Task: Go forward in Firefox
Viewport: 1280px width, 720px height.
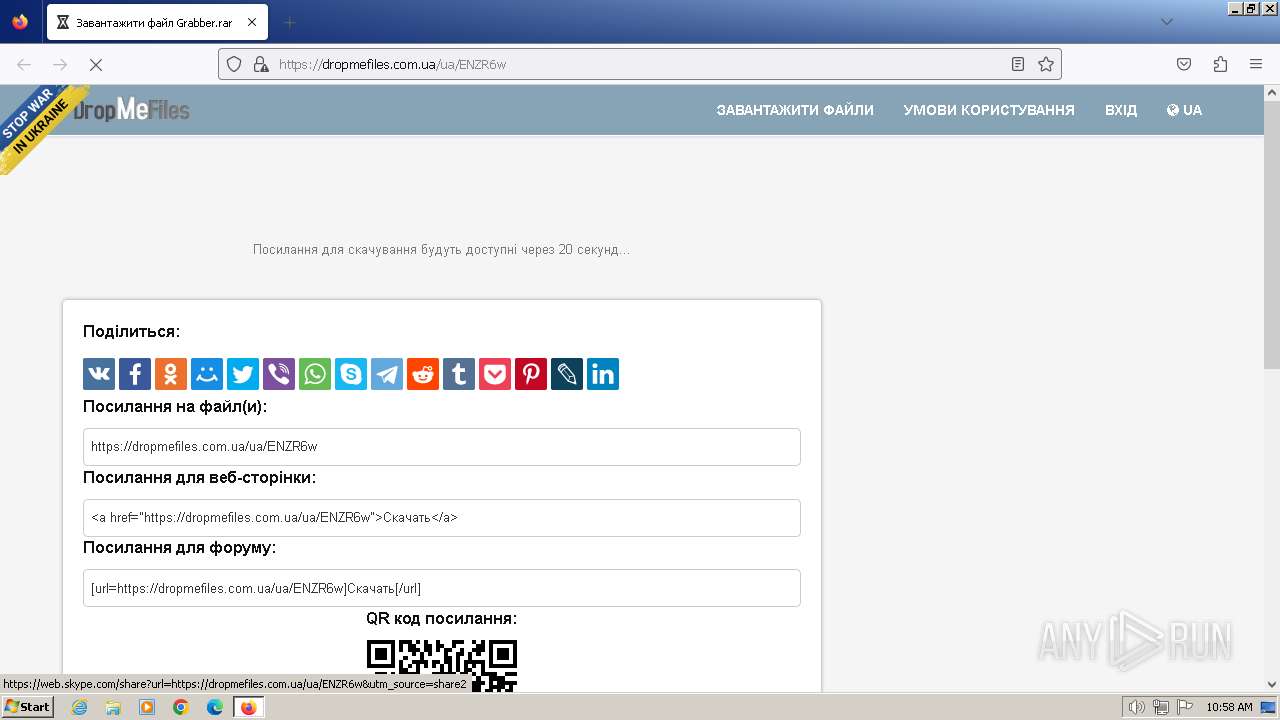Action: coord(60,64)
